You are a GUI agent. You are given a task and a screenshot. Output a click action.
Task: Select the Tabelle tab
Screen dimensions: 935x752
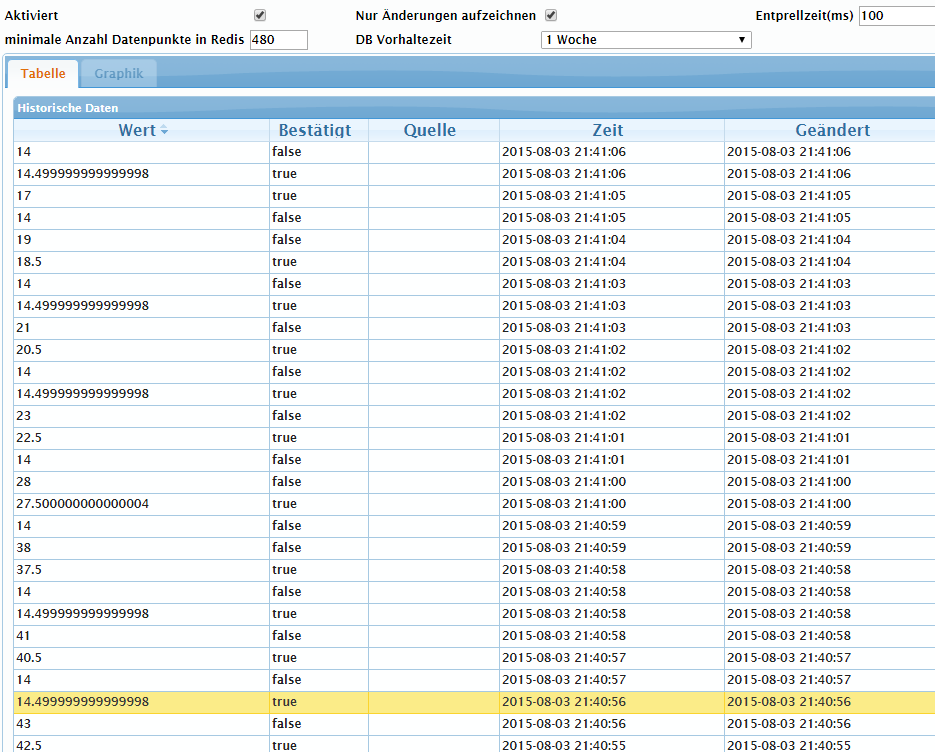(43, 73)
